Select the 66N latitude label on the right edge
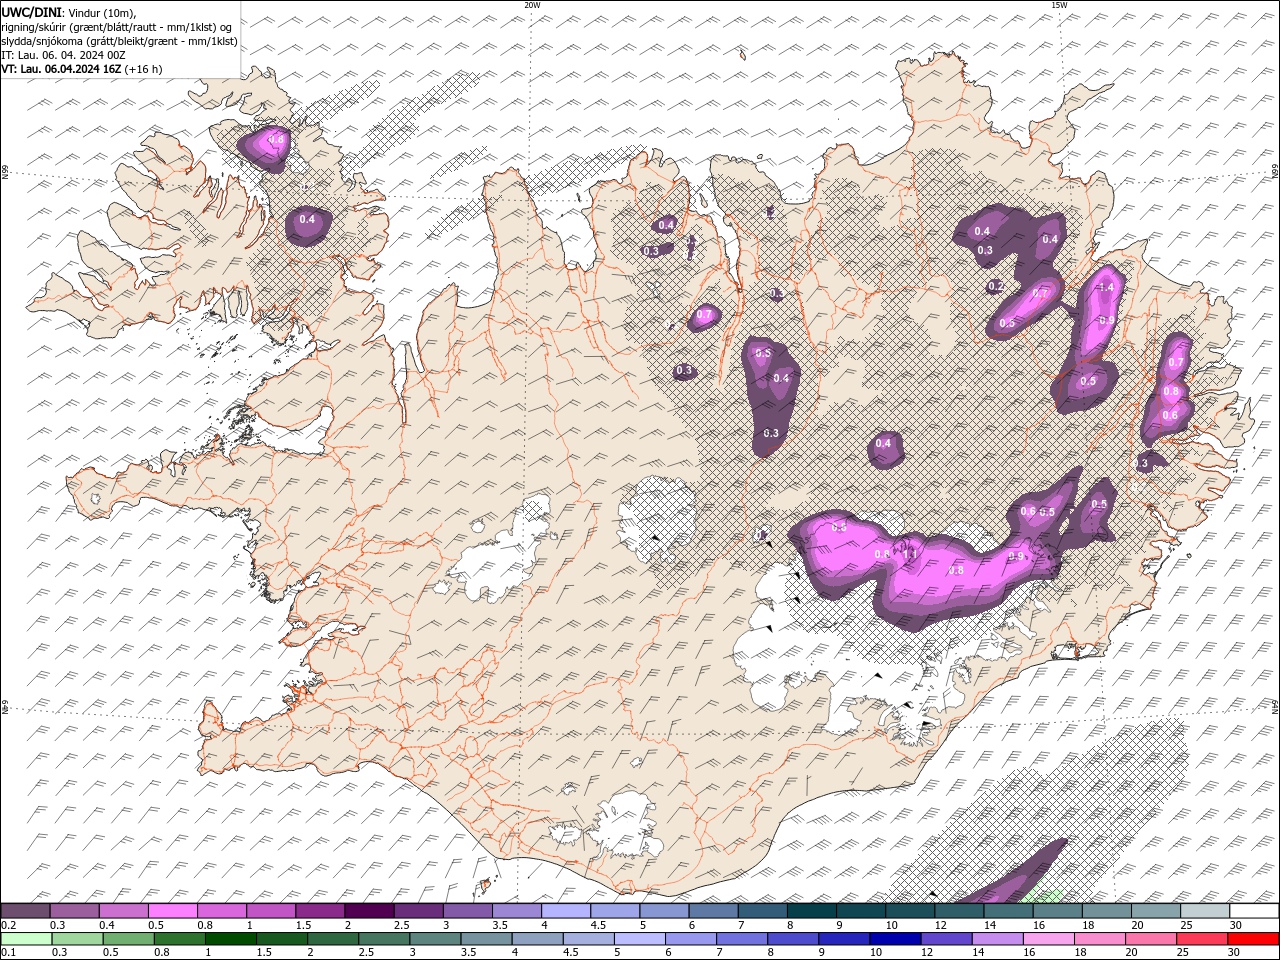The width and height of the screenshot is (1280, 960). 1275,171
